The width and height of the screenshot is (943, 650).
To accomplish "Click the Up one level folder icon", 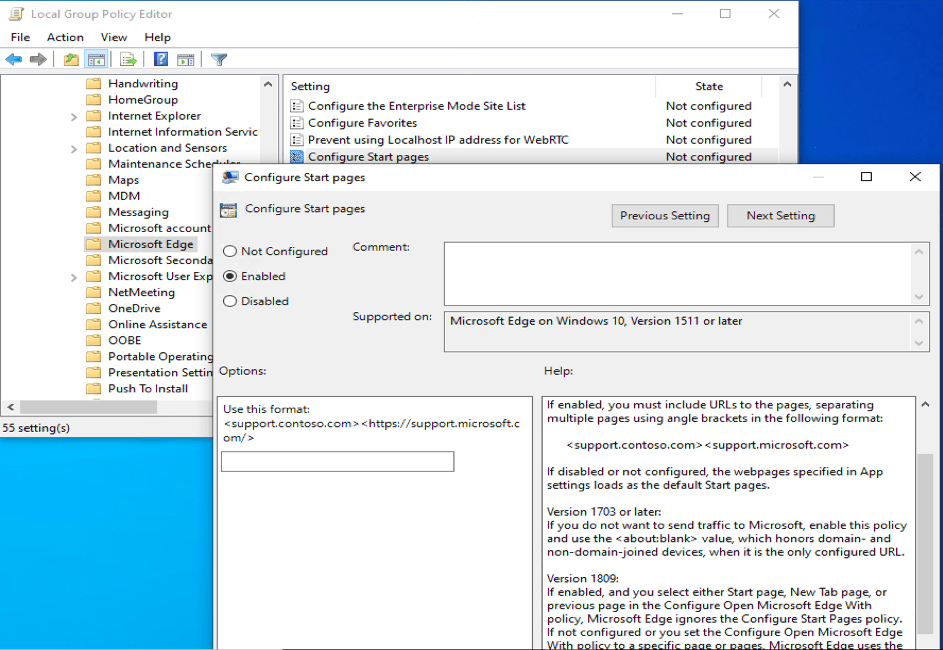I will (72, 59).
